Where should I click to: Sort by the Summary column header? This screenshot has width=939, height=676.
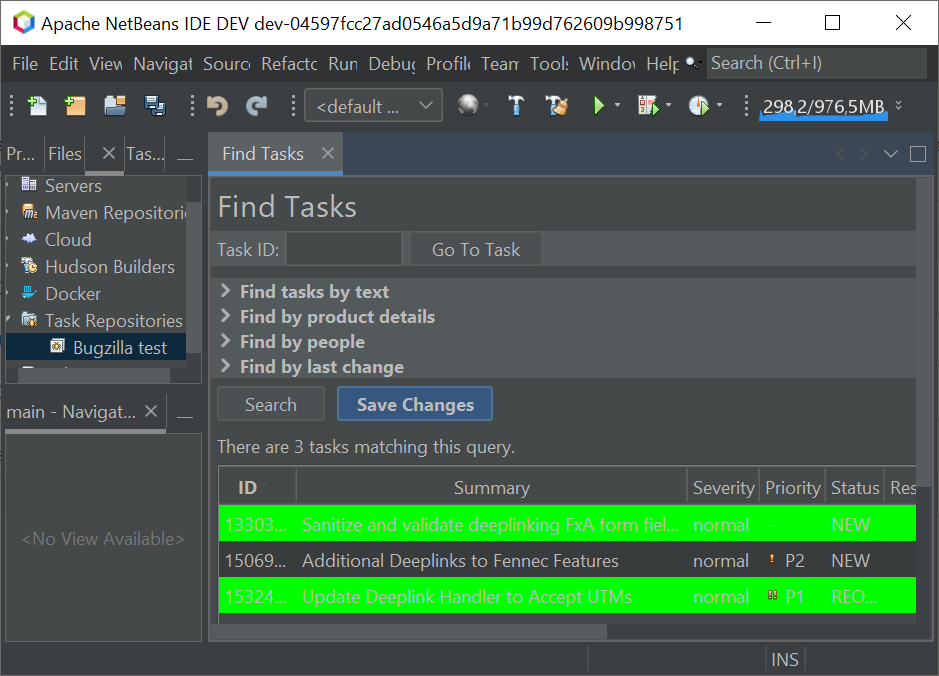[491, 487]
